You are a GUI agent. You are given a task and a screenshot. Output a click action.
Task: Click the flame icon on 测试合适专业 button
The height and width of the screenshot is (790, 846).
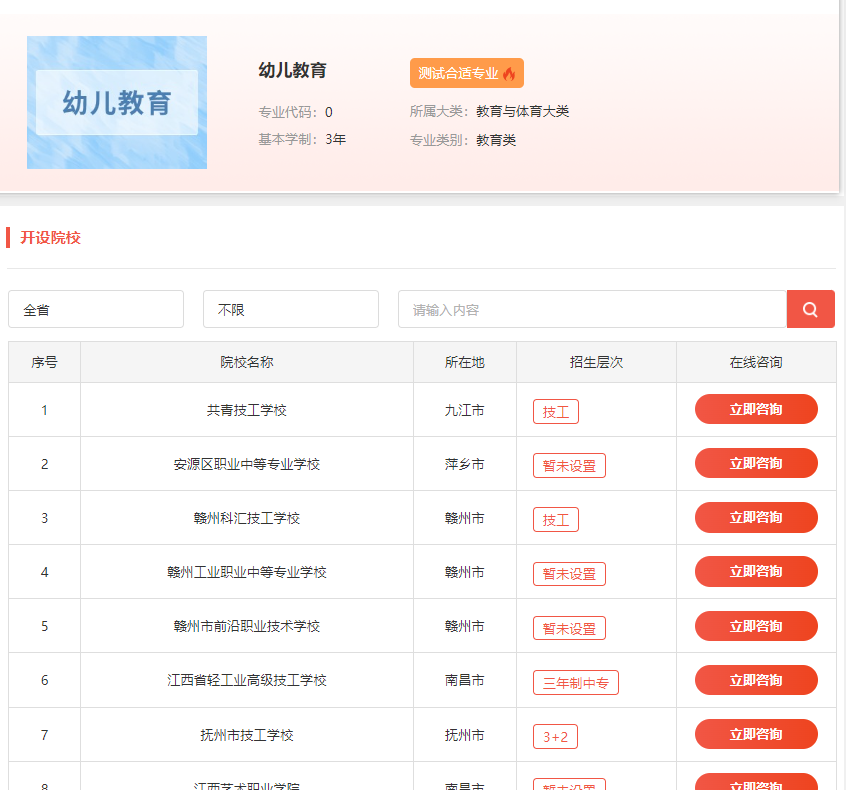508,72
